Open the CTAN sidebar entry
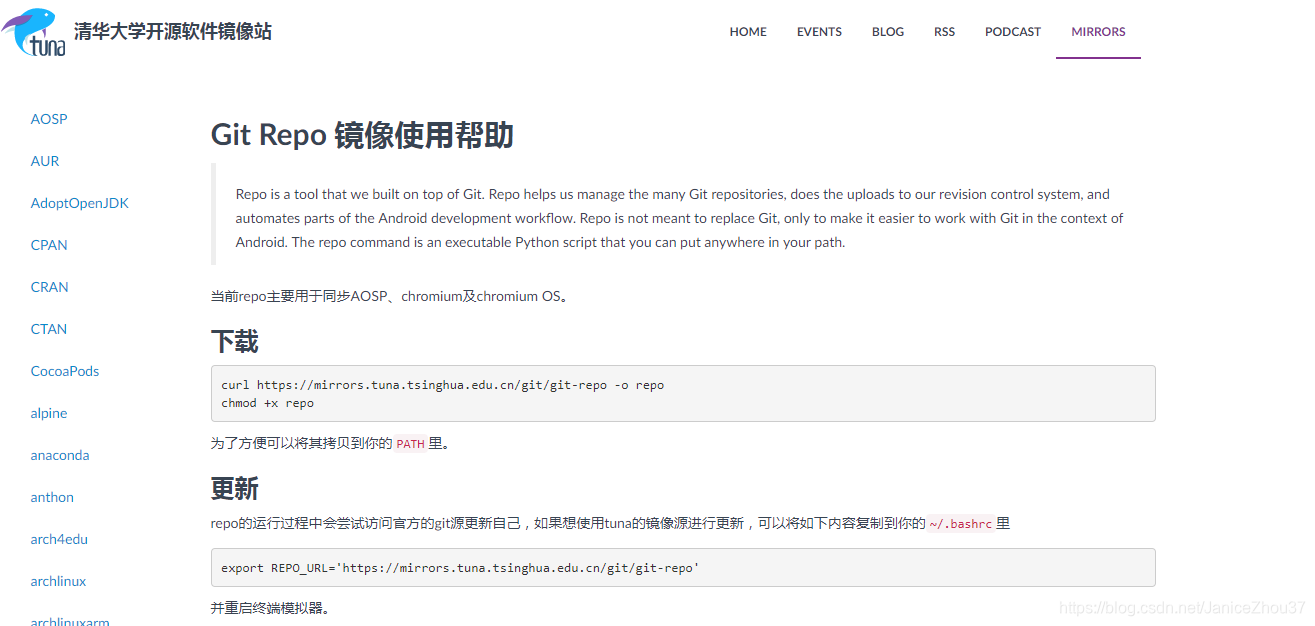Image resolution: width=1315 pixels, height=626 pixels. 49,329
